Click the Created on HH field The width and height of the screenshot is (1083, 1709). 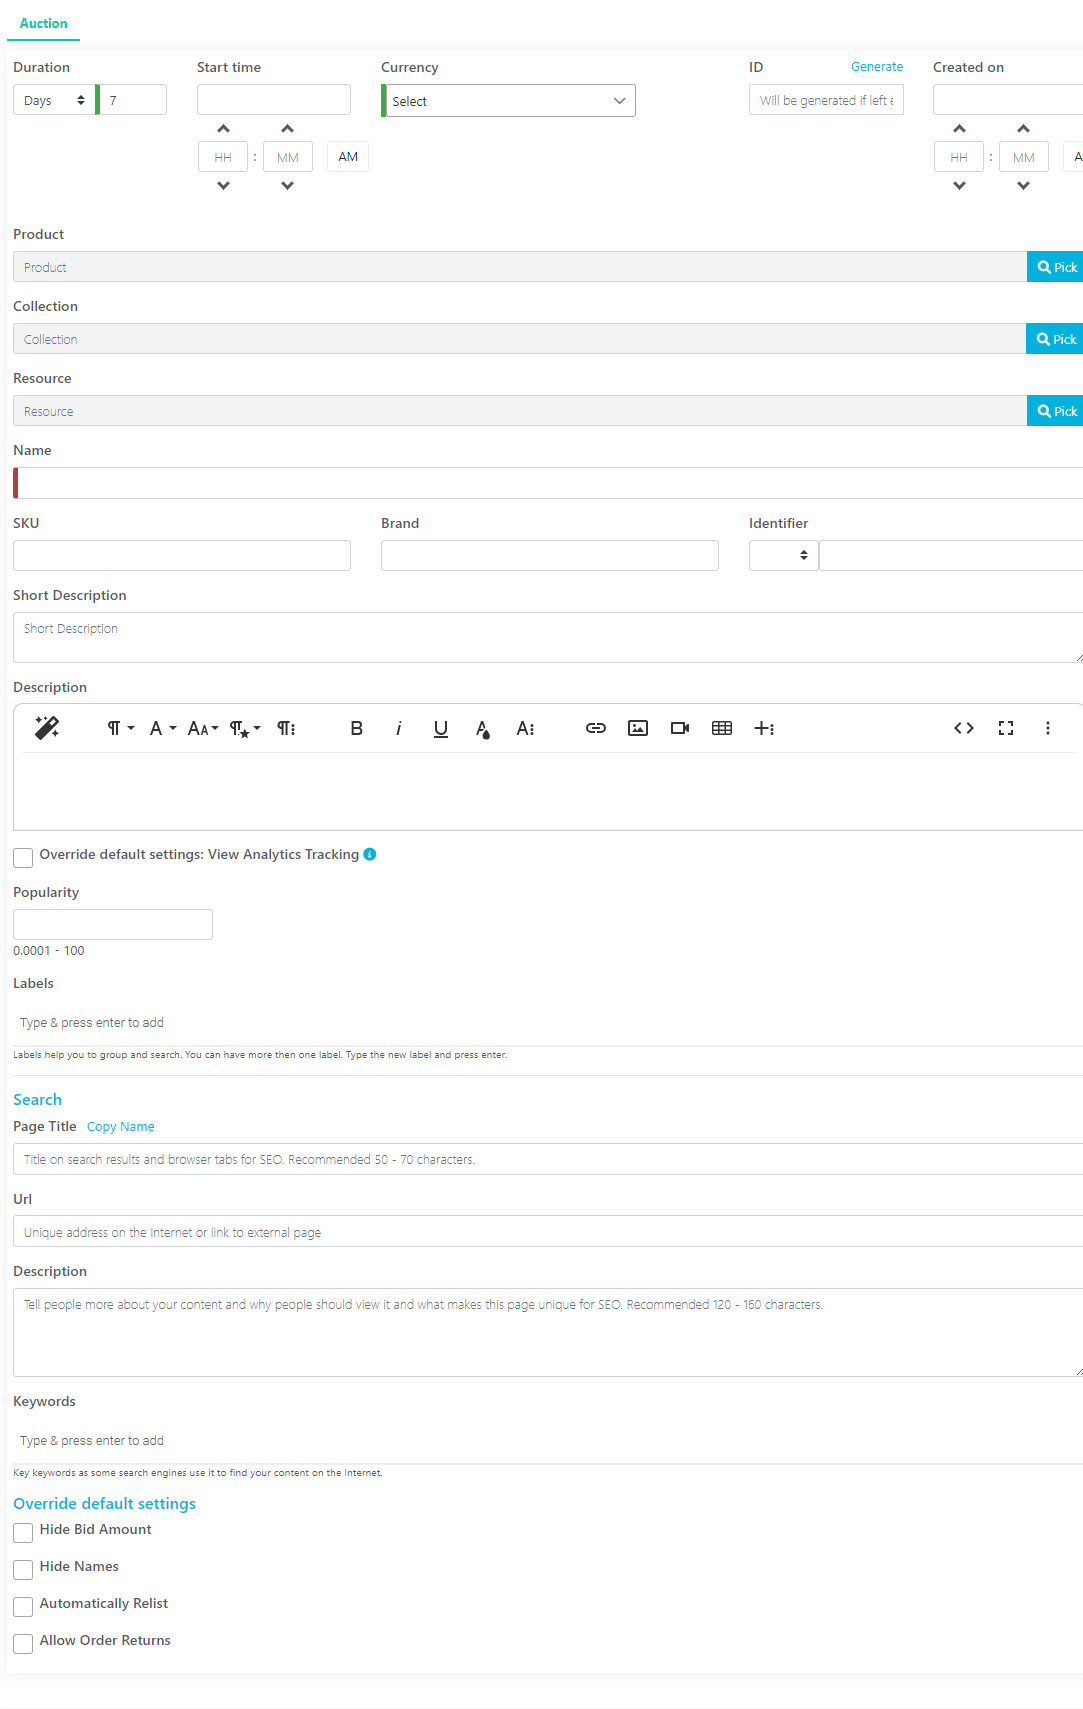959,157
